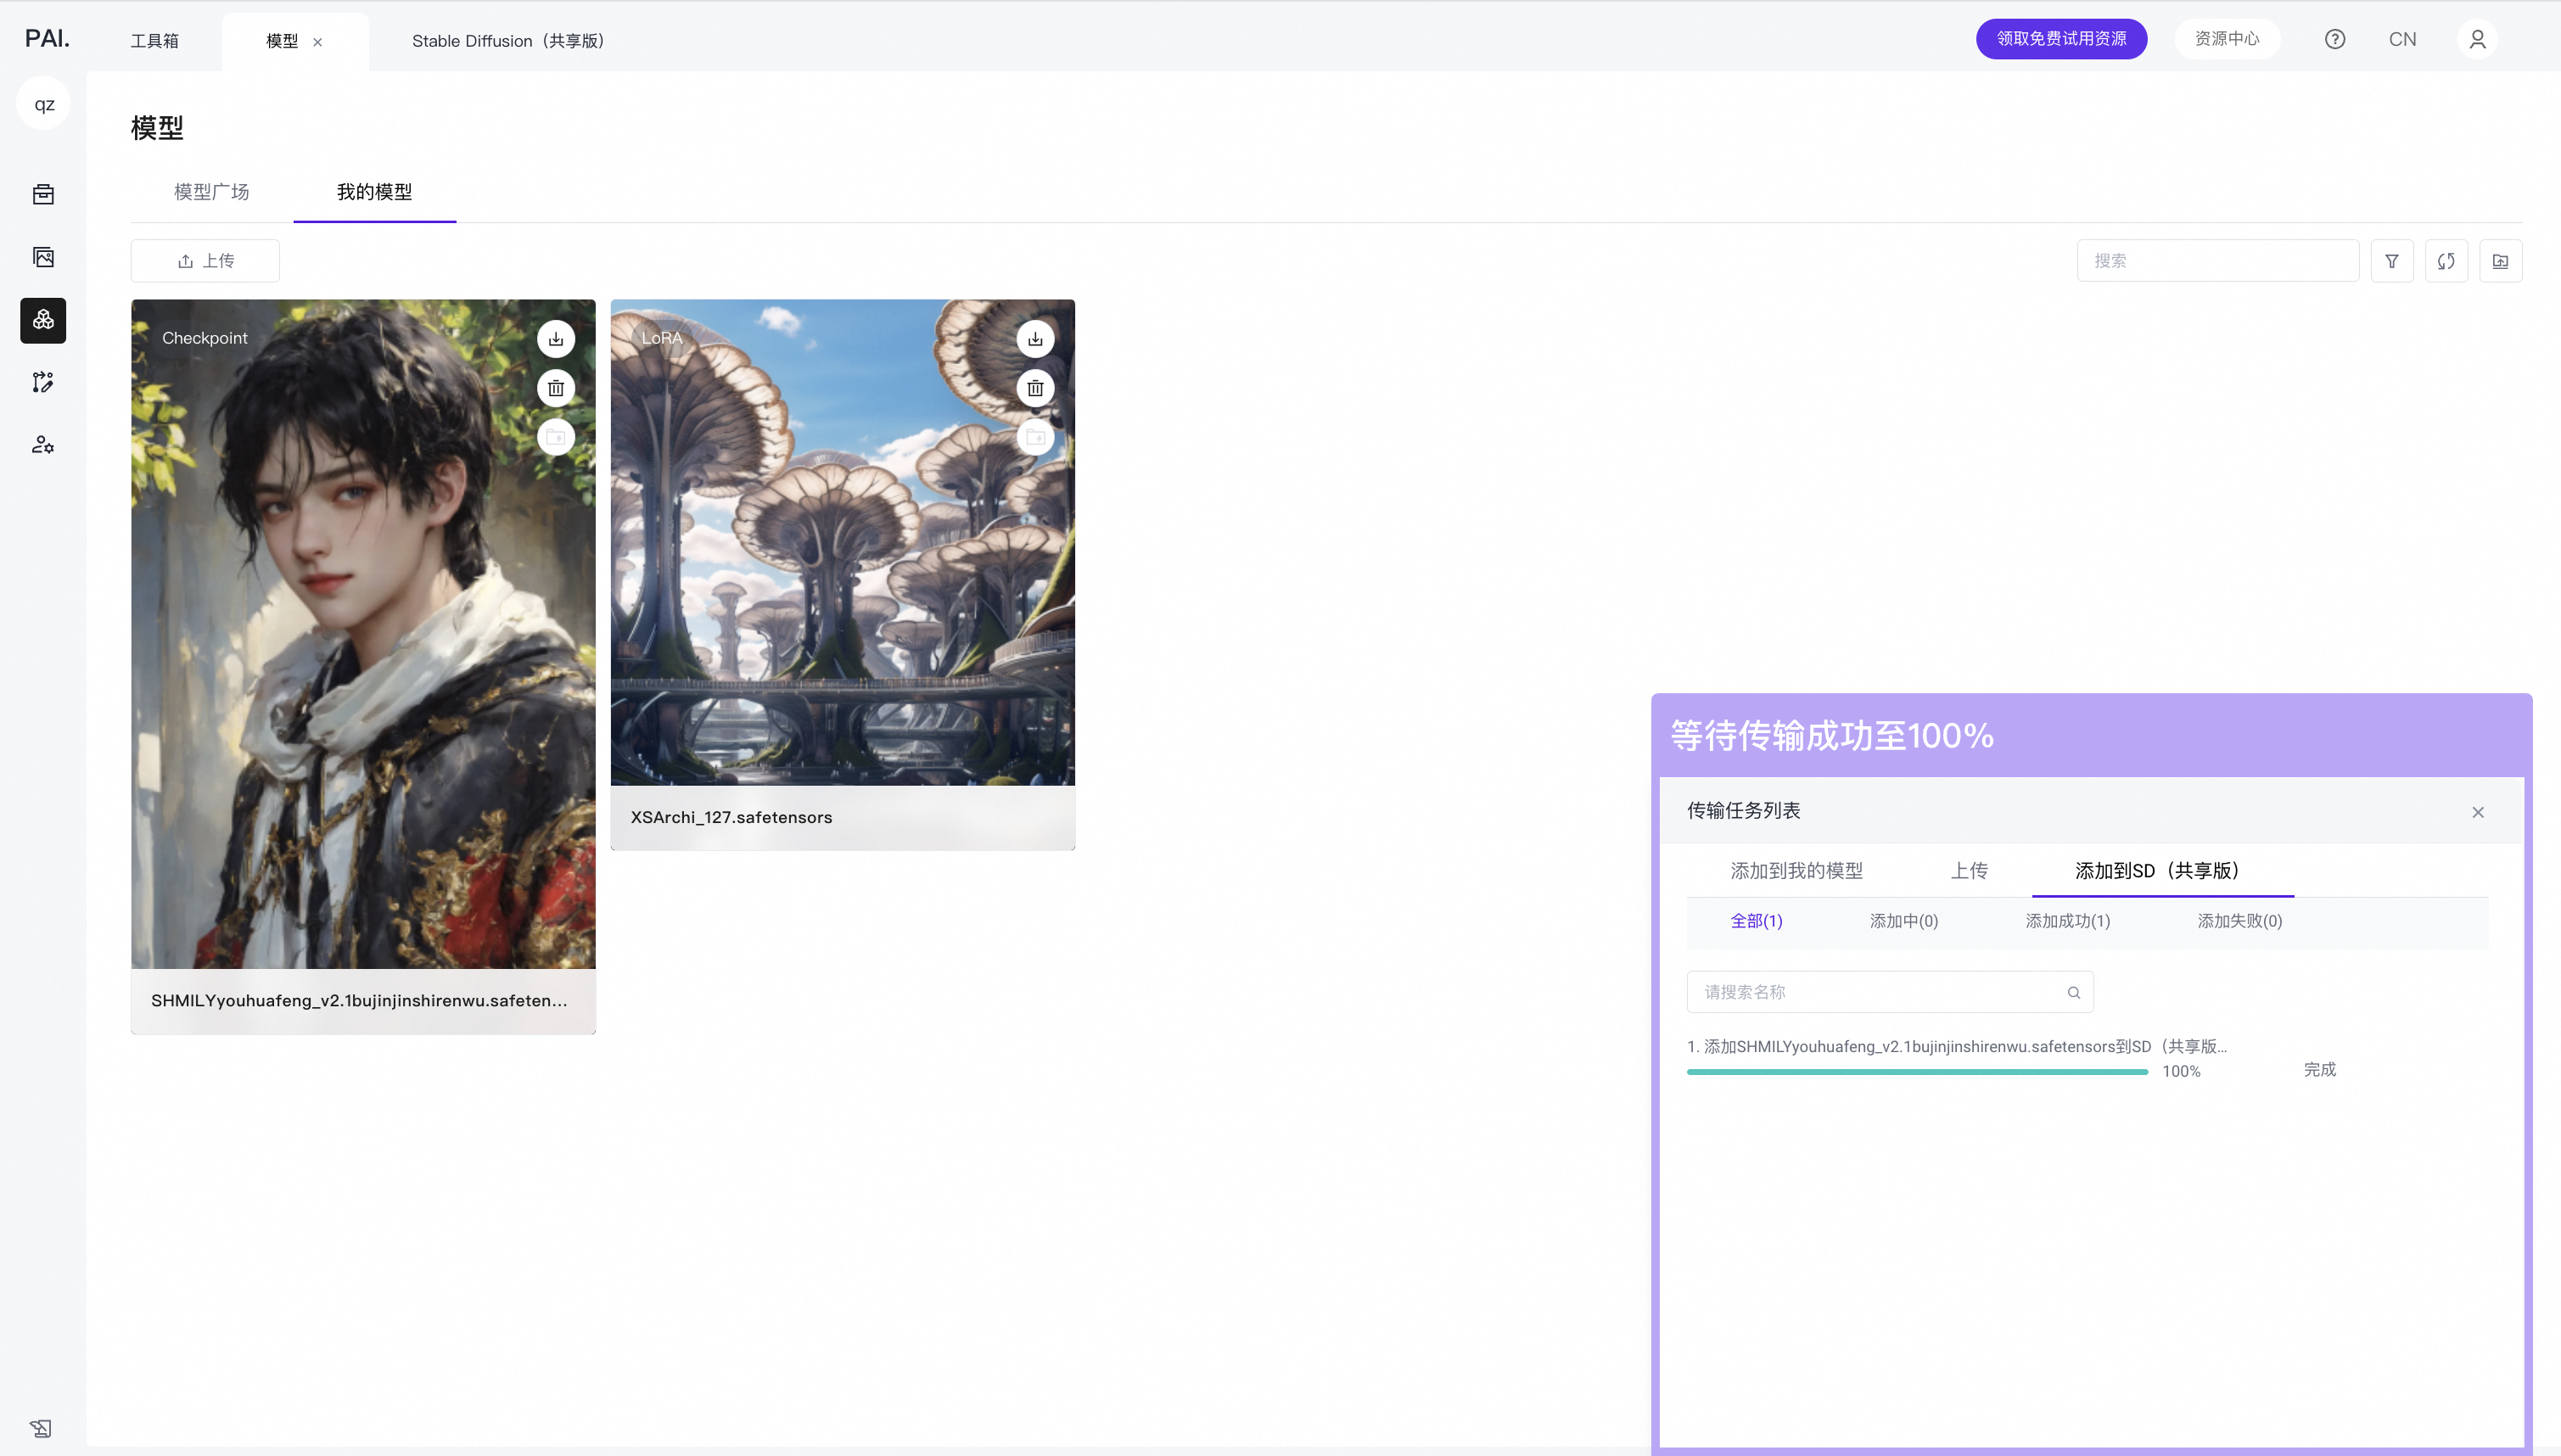
Task: Click the 100% progress value
Action: click(x=2181, y=1072)
